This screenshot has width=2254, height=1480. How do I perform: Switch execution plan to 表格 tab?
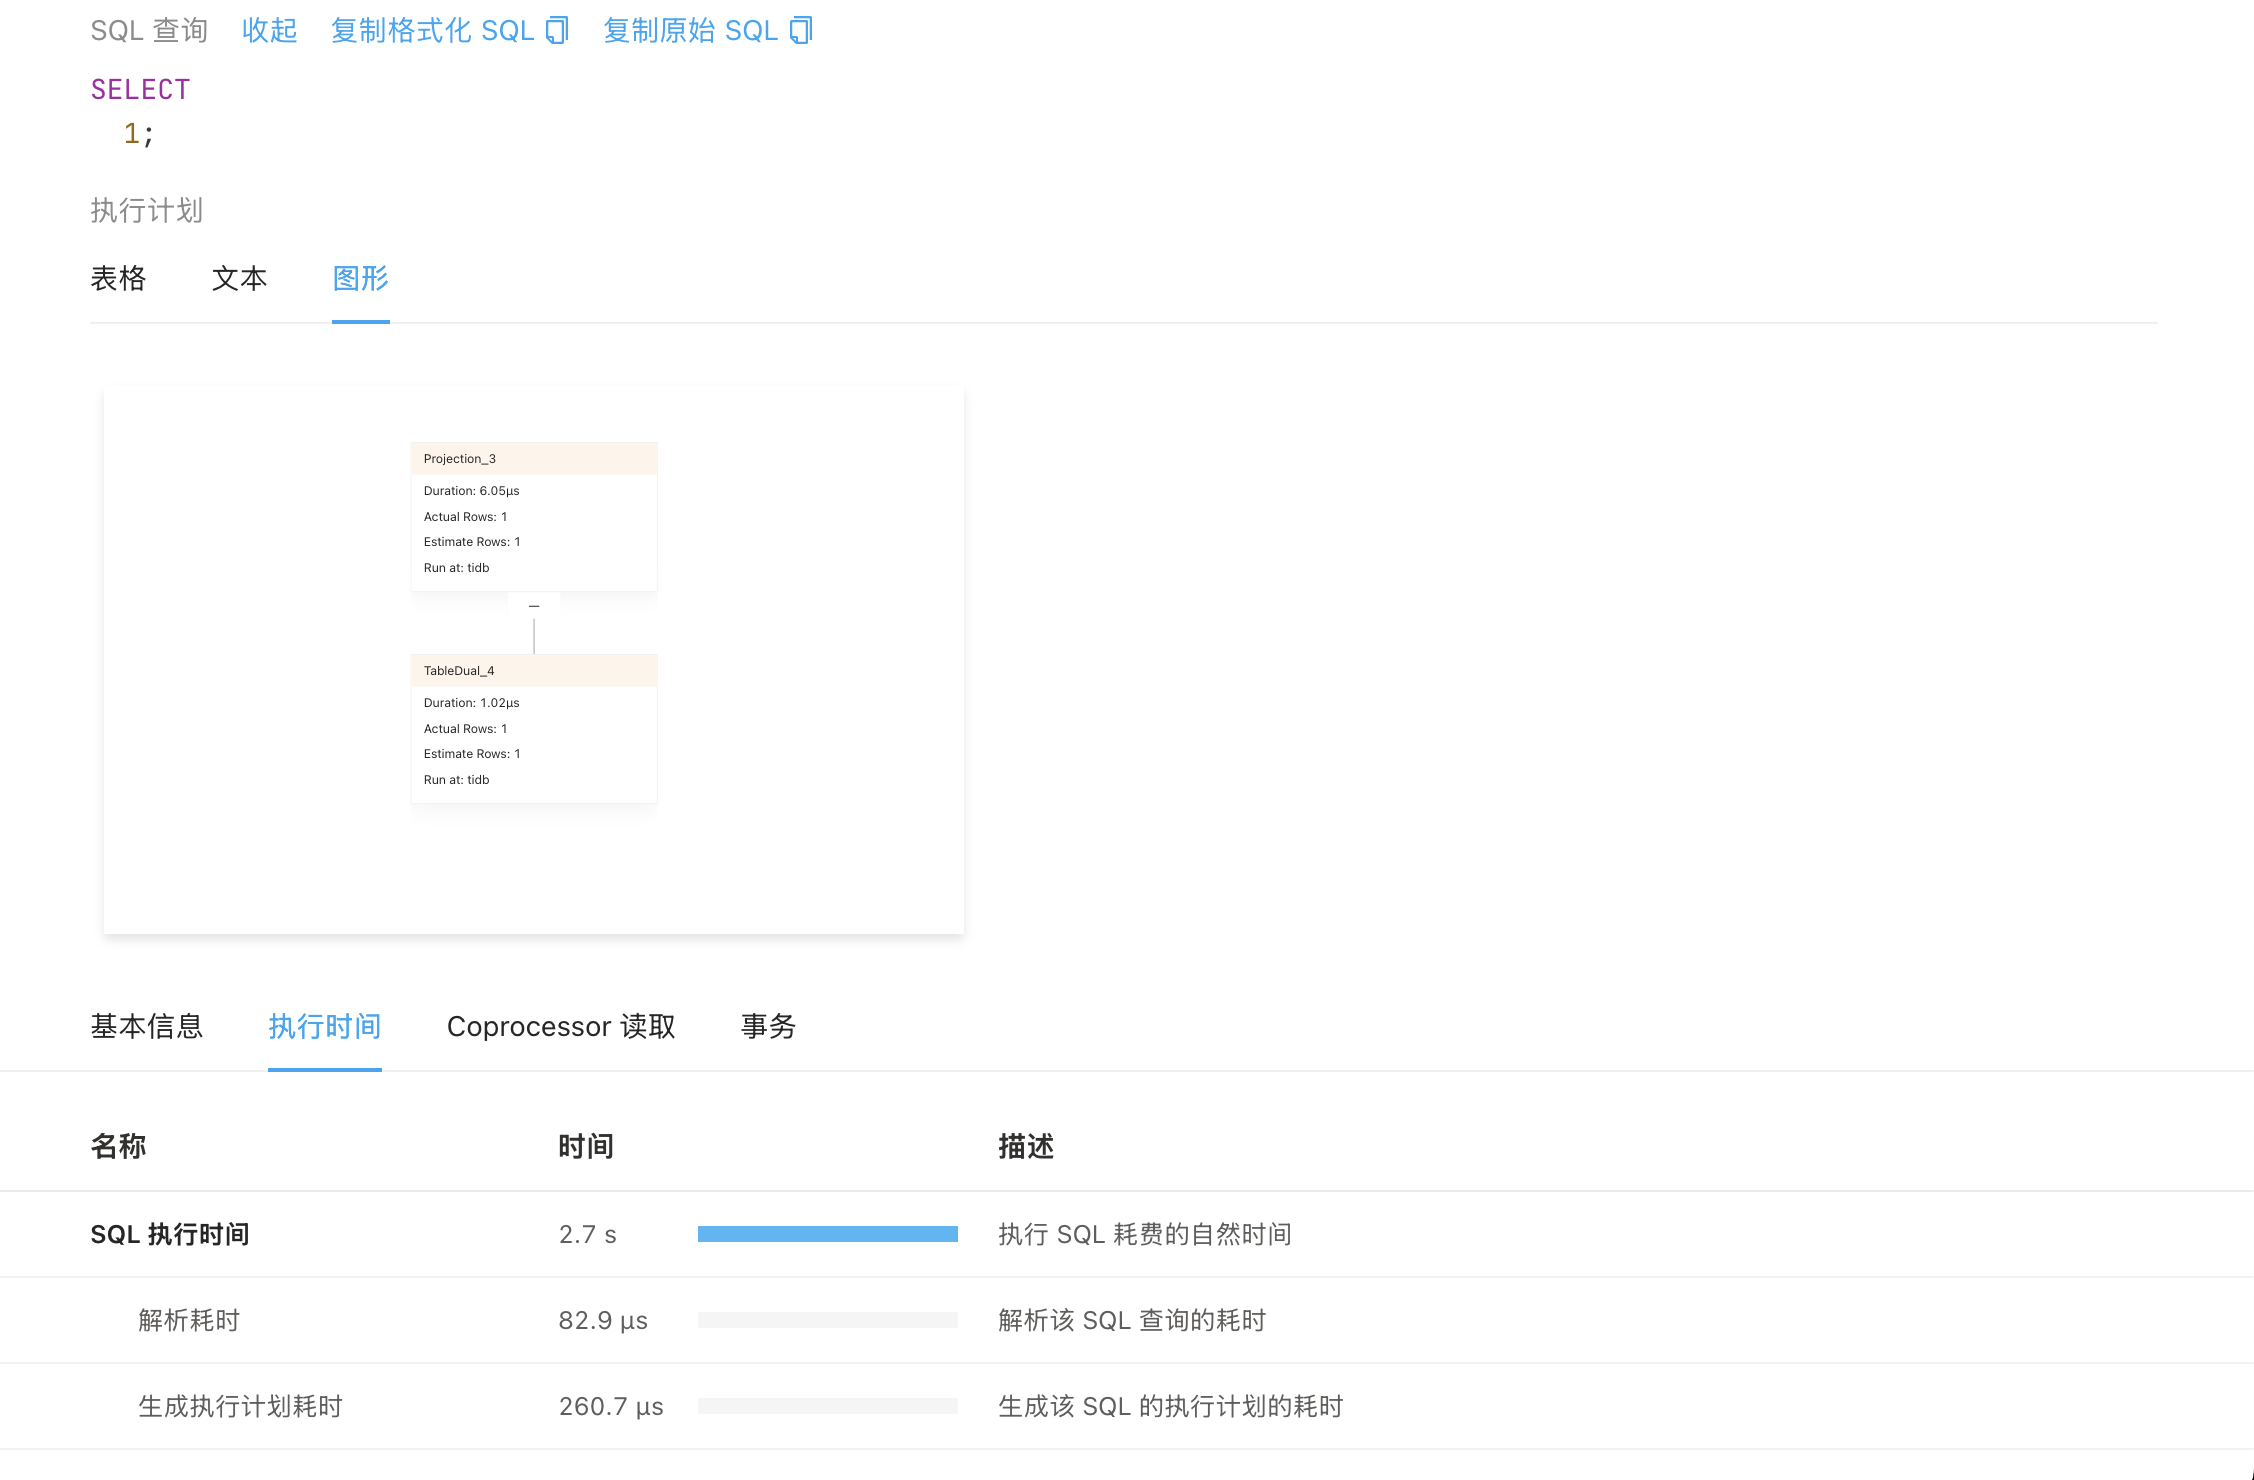coord(118,278)
